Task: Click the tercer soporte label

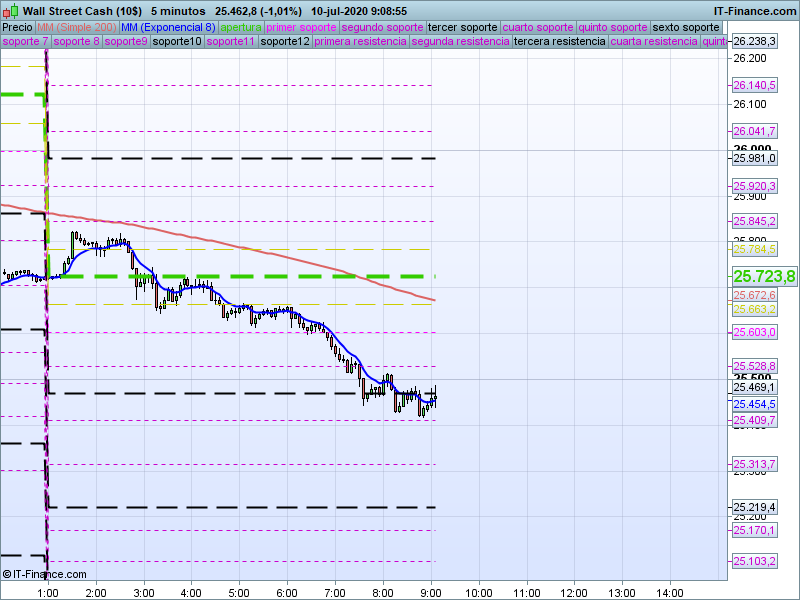Action: point(462,27)
